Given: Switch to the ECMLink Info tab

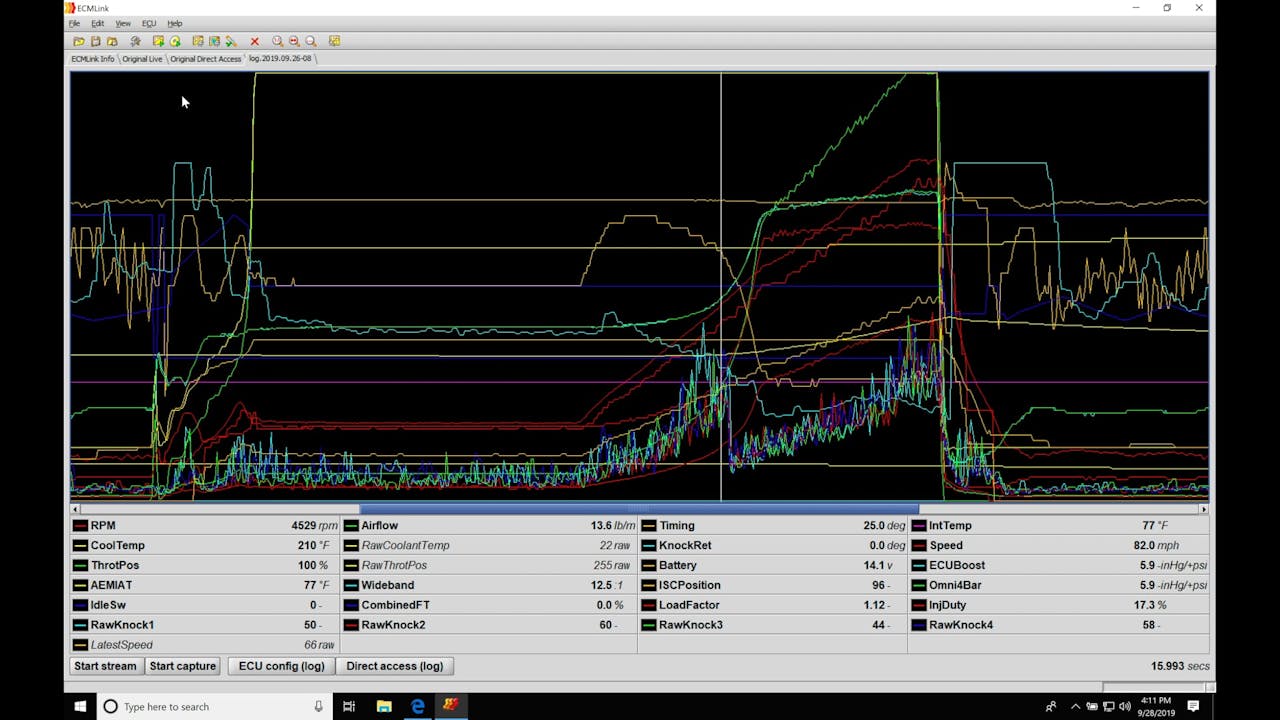Looking at the screenshot, I should click(92, 59).
